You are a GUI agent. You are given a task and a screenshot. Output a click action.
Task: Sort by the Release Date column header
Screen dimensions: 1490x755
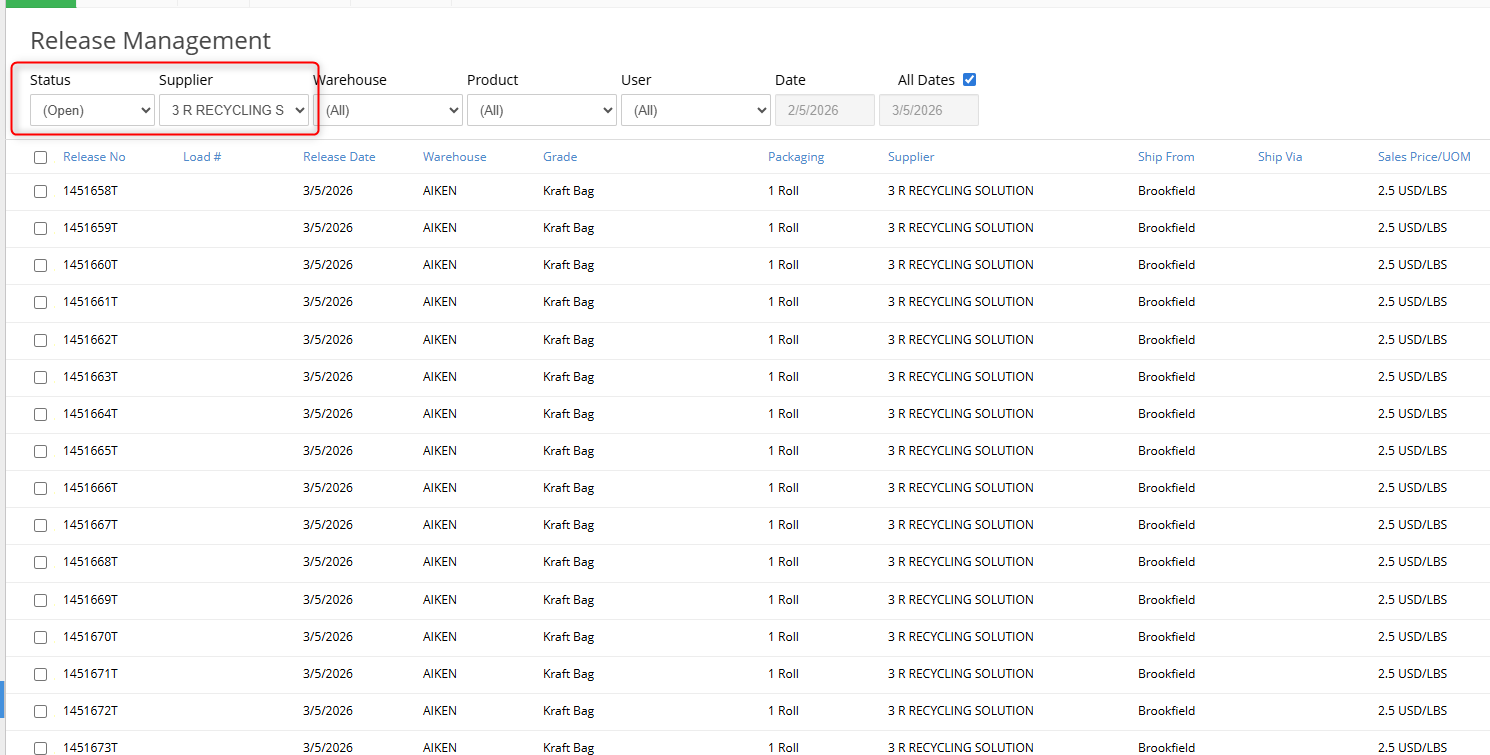pyautogui.click(x=339, y=157)
